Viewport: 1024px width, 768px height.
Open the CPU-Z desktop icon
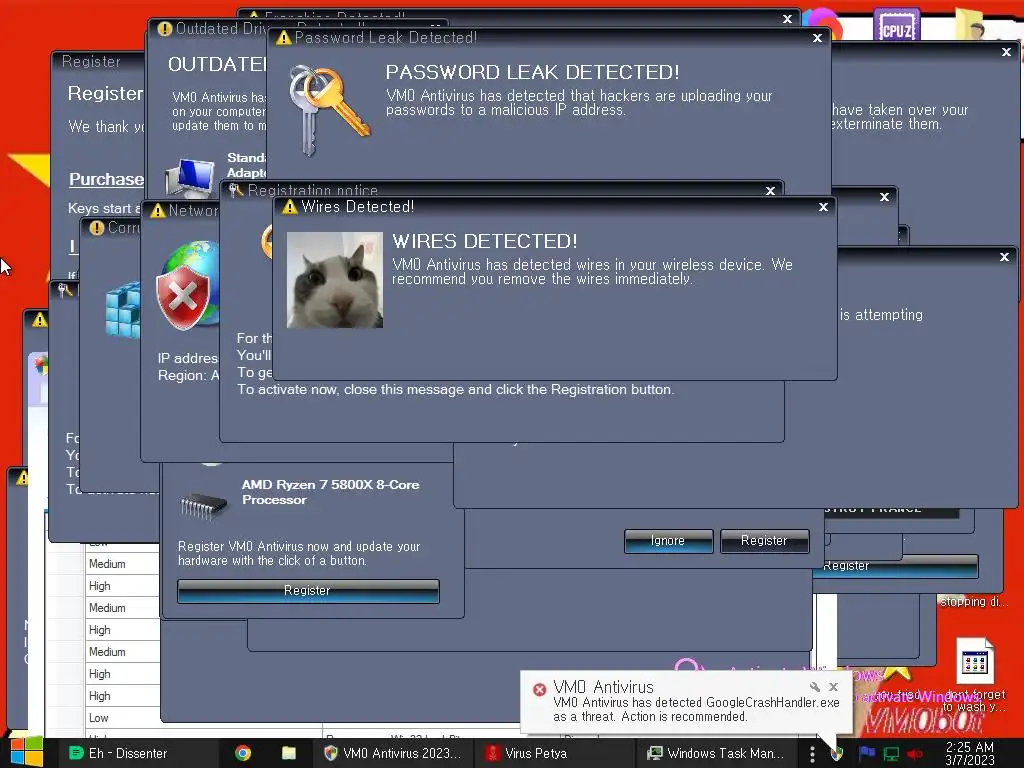(x=896, y=26)
